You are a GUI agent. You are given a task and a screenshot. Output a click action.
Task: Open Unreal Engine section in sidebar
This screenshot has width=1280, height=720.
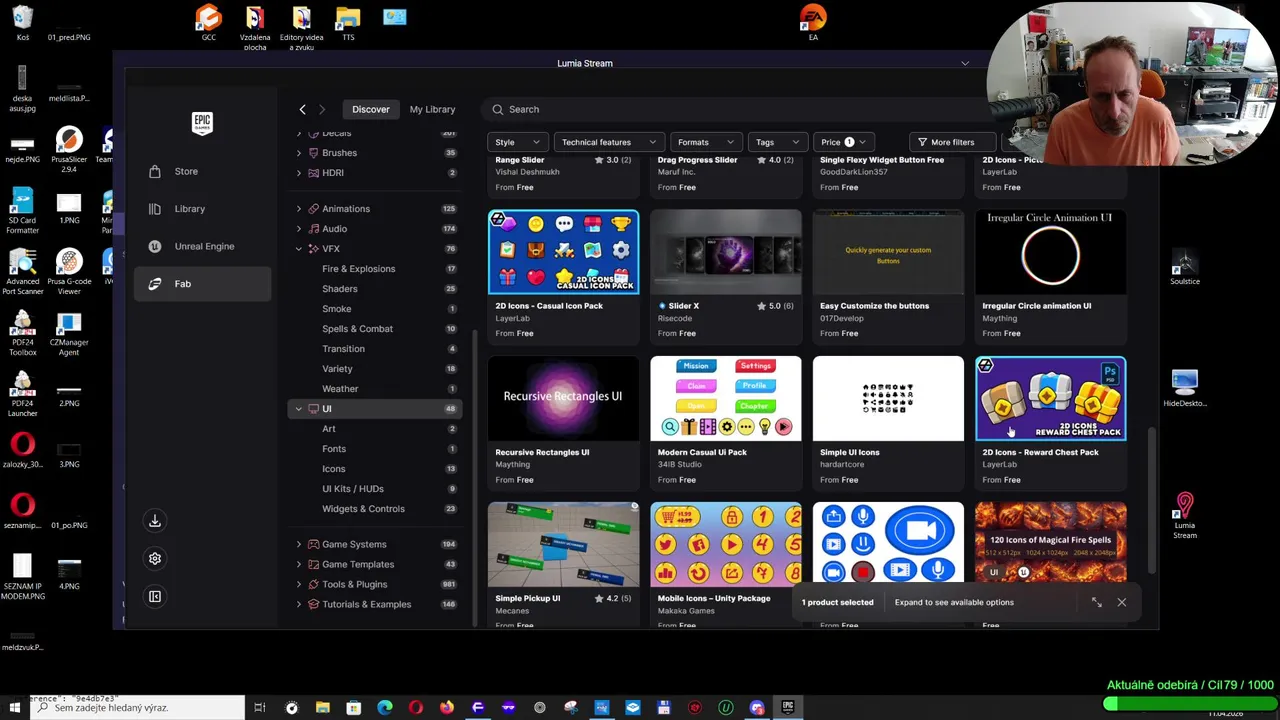pyautogui.click(x=203, y=246)
